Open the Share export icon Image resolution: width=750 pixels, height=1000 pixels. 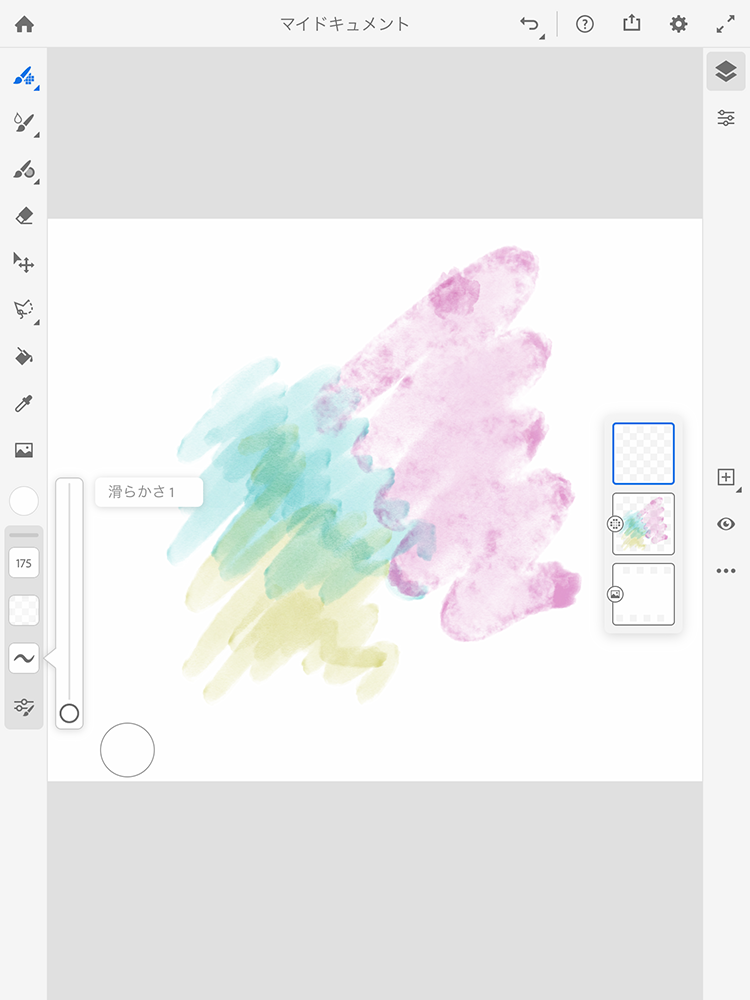tap(631, 24)
